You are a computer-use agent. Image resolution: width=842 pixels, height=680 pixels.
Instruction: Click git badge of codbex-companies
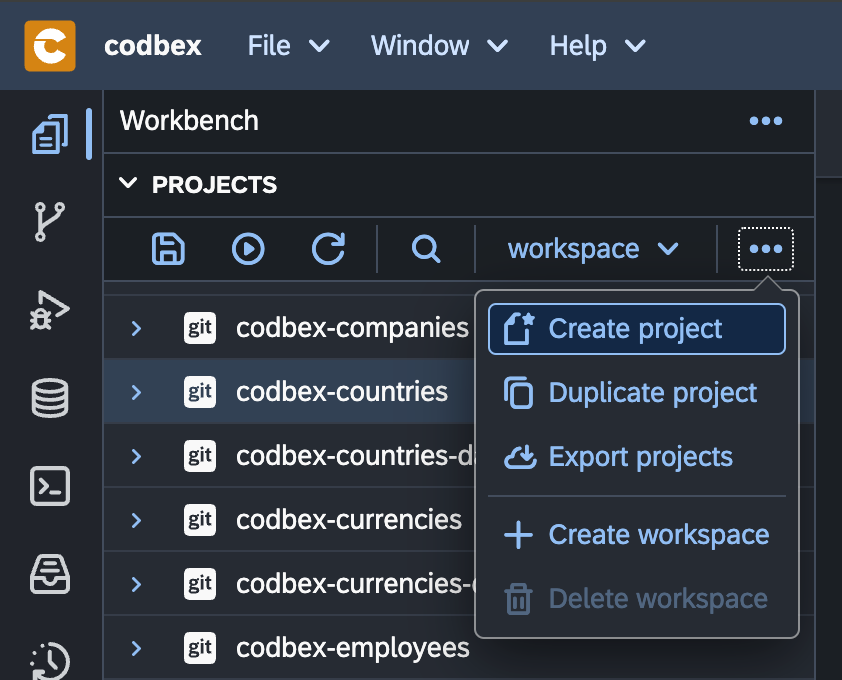[200, 328]
